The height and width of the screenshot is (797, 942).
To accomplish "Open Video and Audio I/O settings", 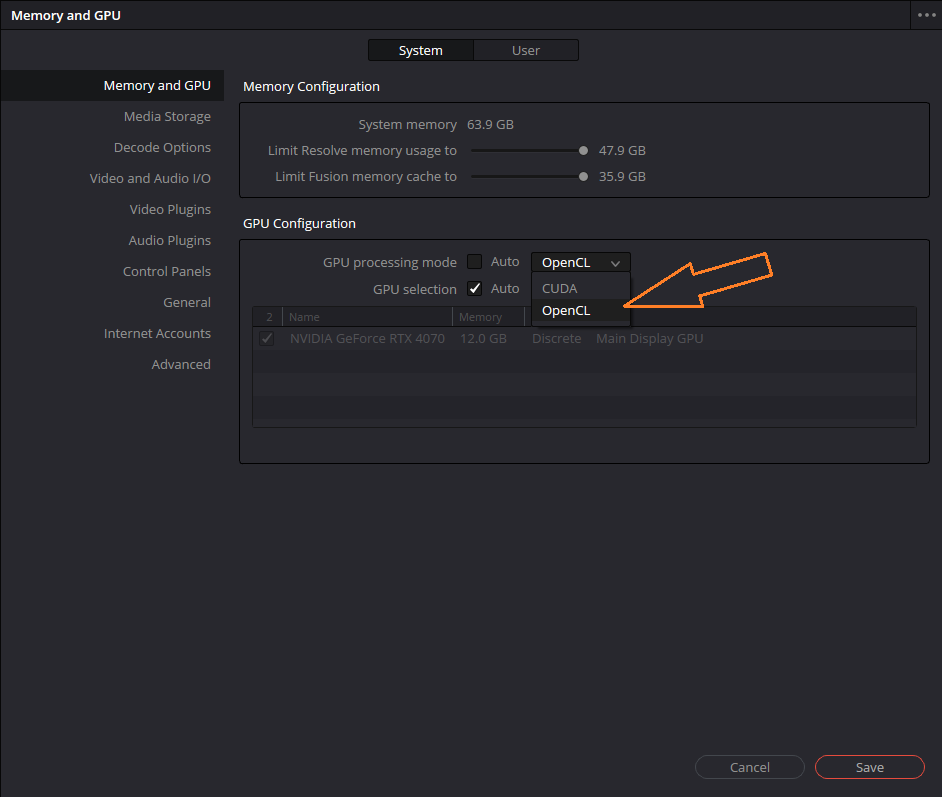I will pos(150,178).
